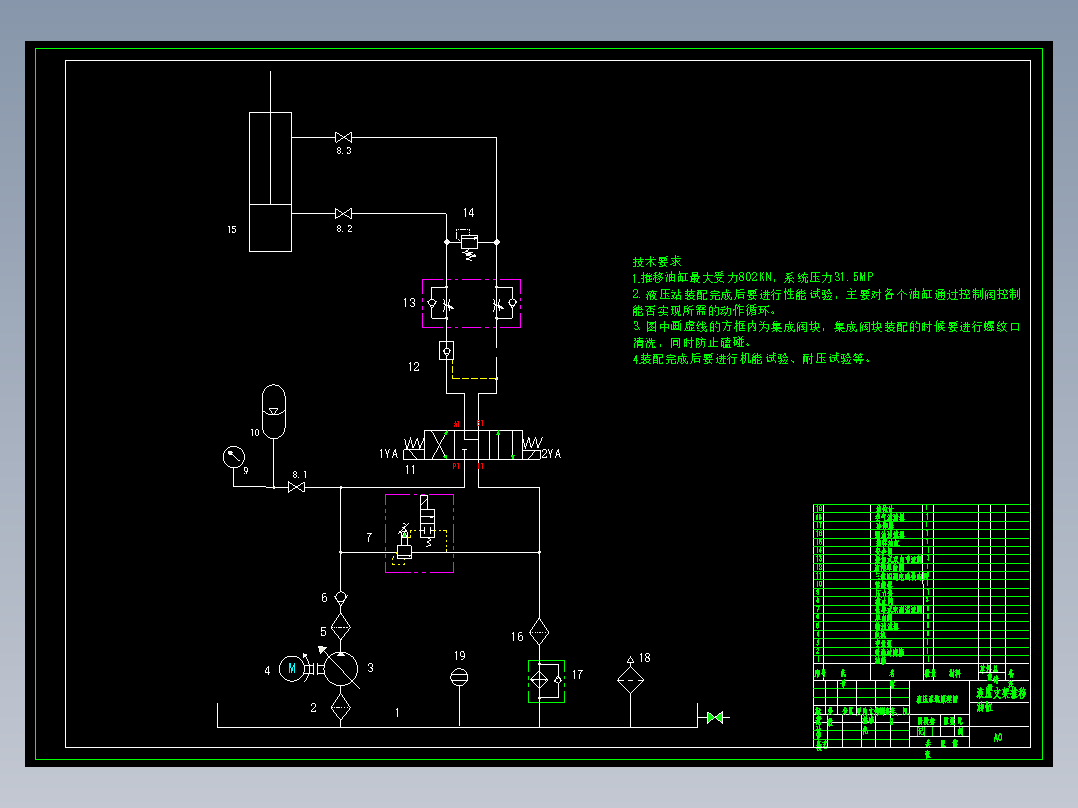The image size is (1078, 808).
Task: Click the green-boxed cooler component numbered 17
Action: [547, 681]
